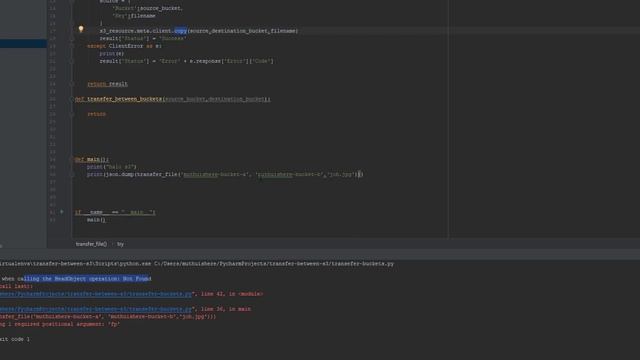Click the green run arrow beside __main__ line
This screenshot has height=360, width=640.
coord(62,212)
